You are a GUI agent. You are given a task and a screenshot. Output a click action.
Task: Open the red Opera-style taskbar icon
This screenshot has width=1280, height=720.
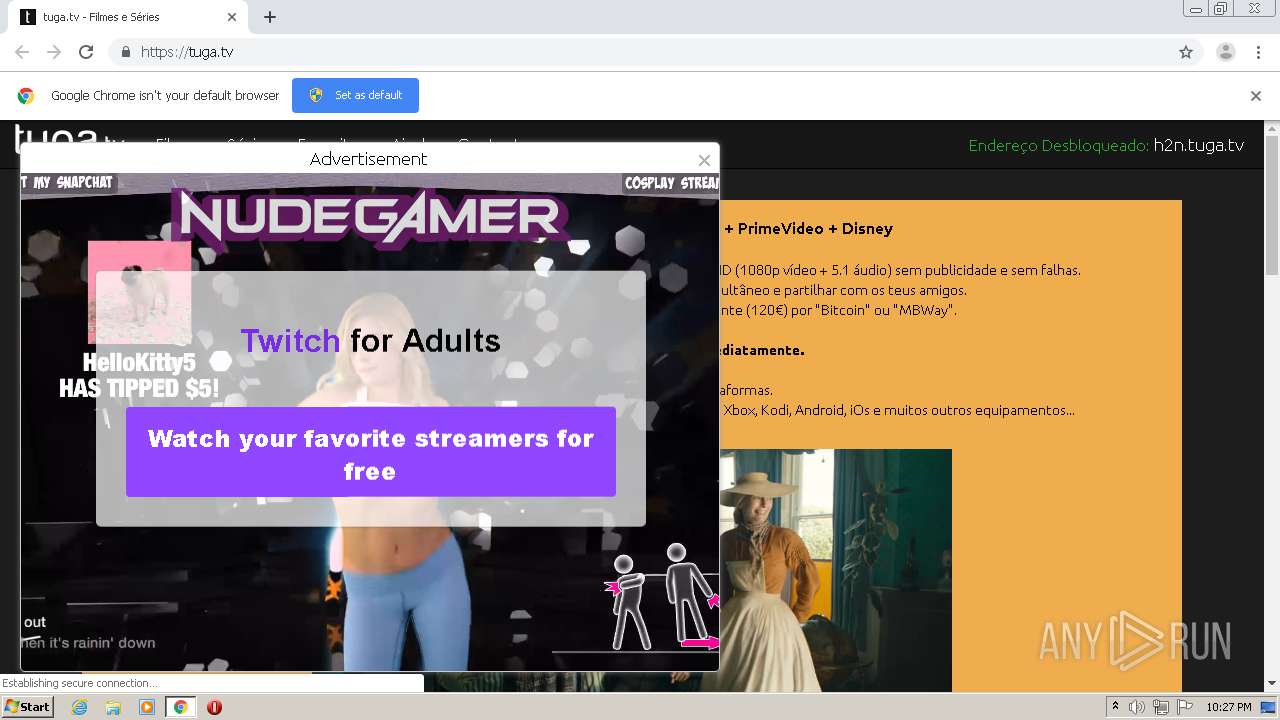[x=214, y=707]
